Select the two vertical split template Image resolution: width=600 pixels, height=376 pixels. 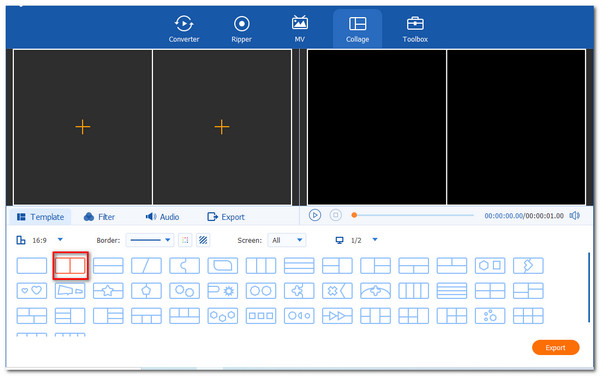coord(70,265)
